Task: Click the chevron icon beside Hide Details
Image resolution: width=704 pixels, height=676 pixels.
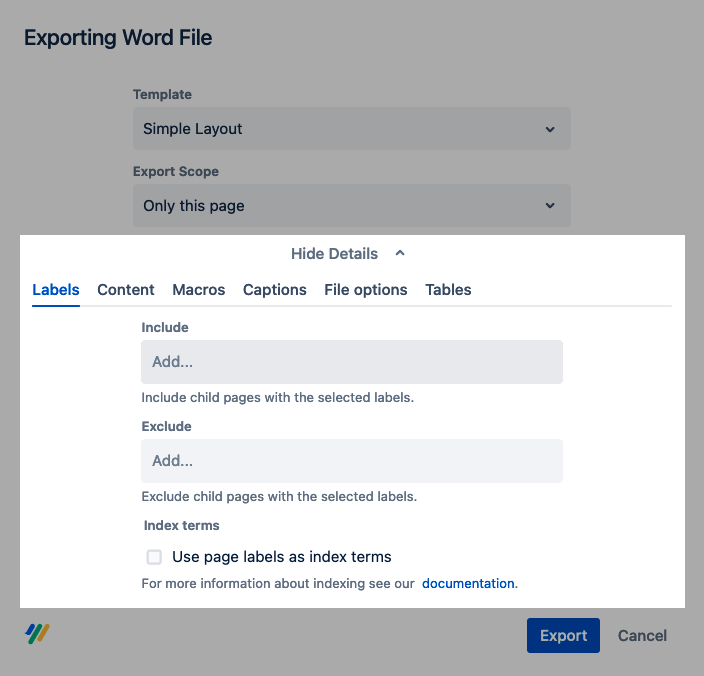Action: pos(400,254)
